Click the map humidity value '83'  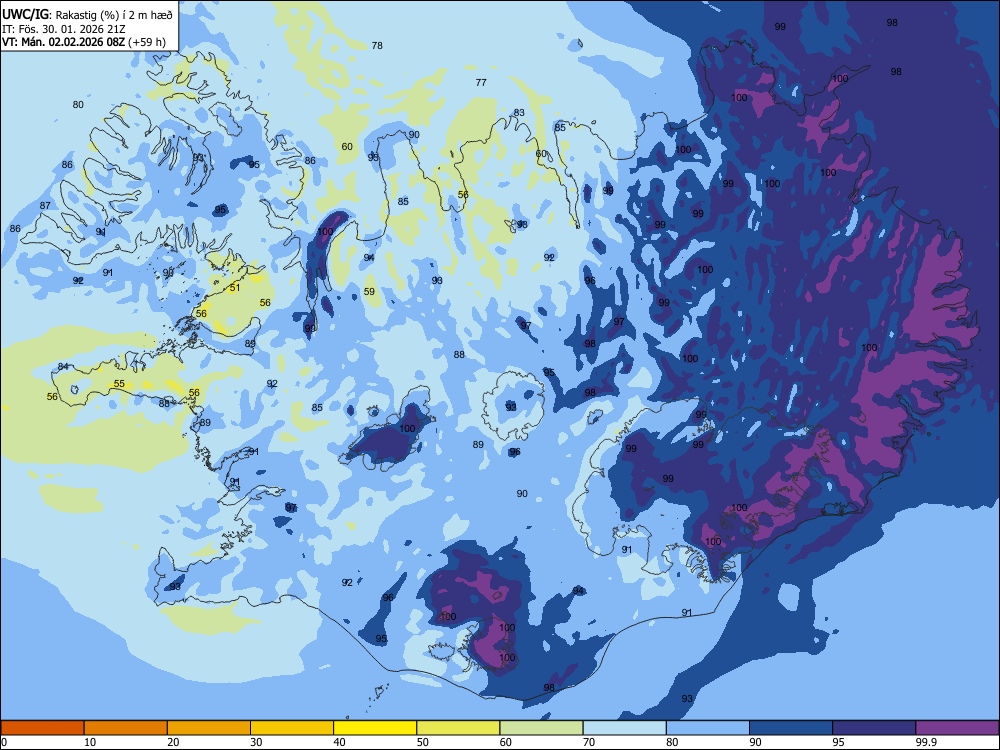519,112
